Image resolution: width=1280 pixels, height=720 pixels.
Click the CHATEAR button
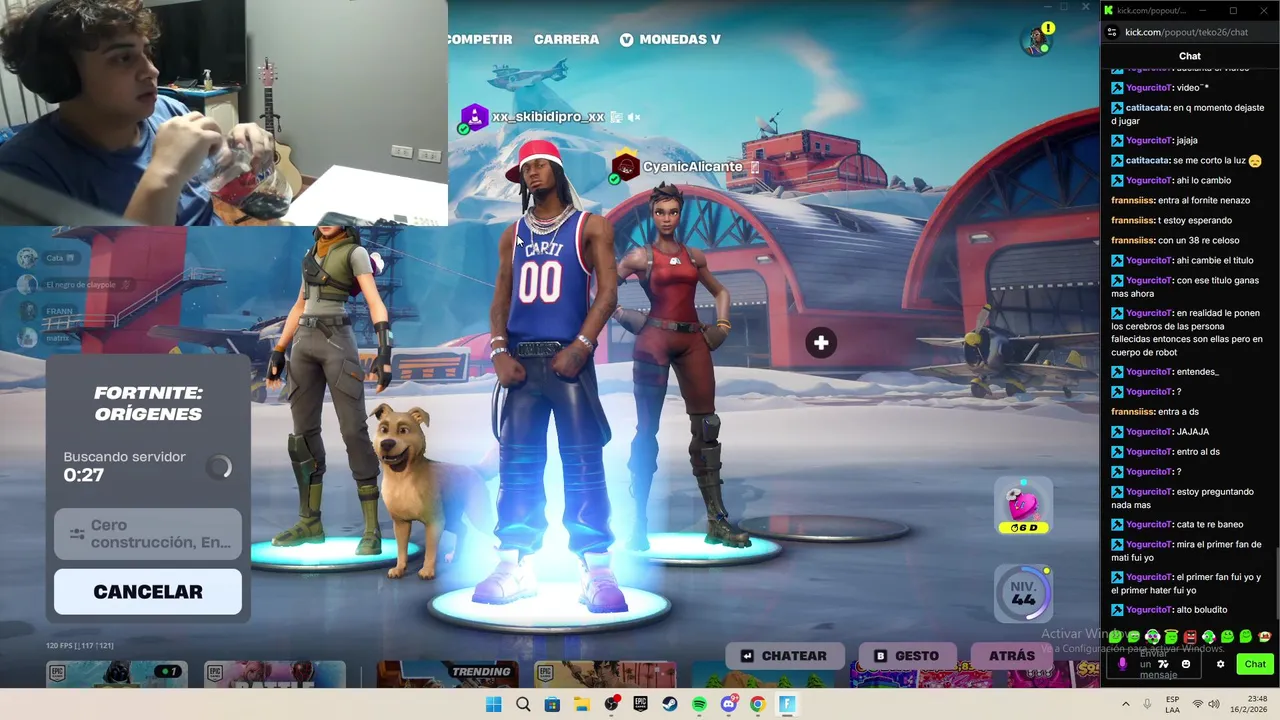pyautogui.click(x=783, y=656)
